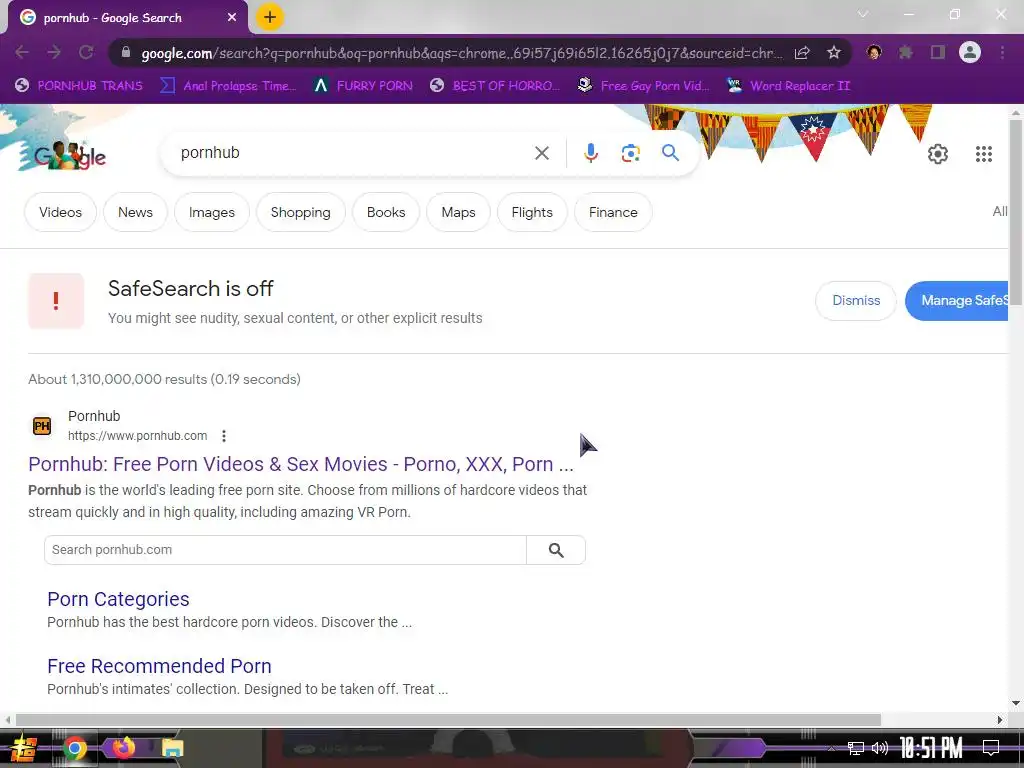Viewport: 1024px width, 768px height.
Task: Click the site search box under the first result
Action: coord(285,550)
